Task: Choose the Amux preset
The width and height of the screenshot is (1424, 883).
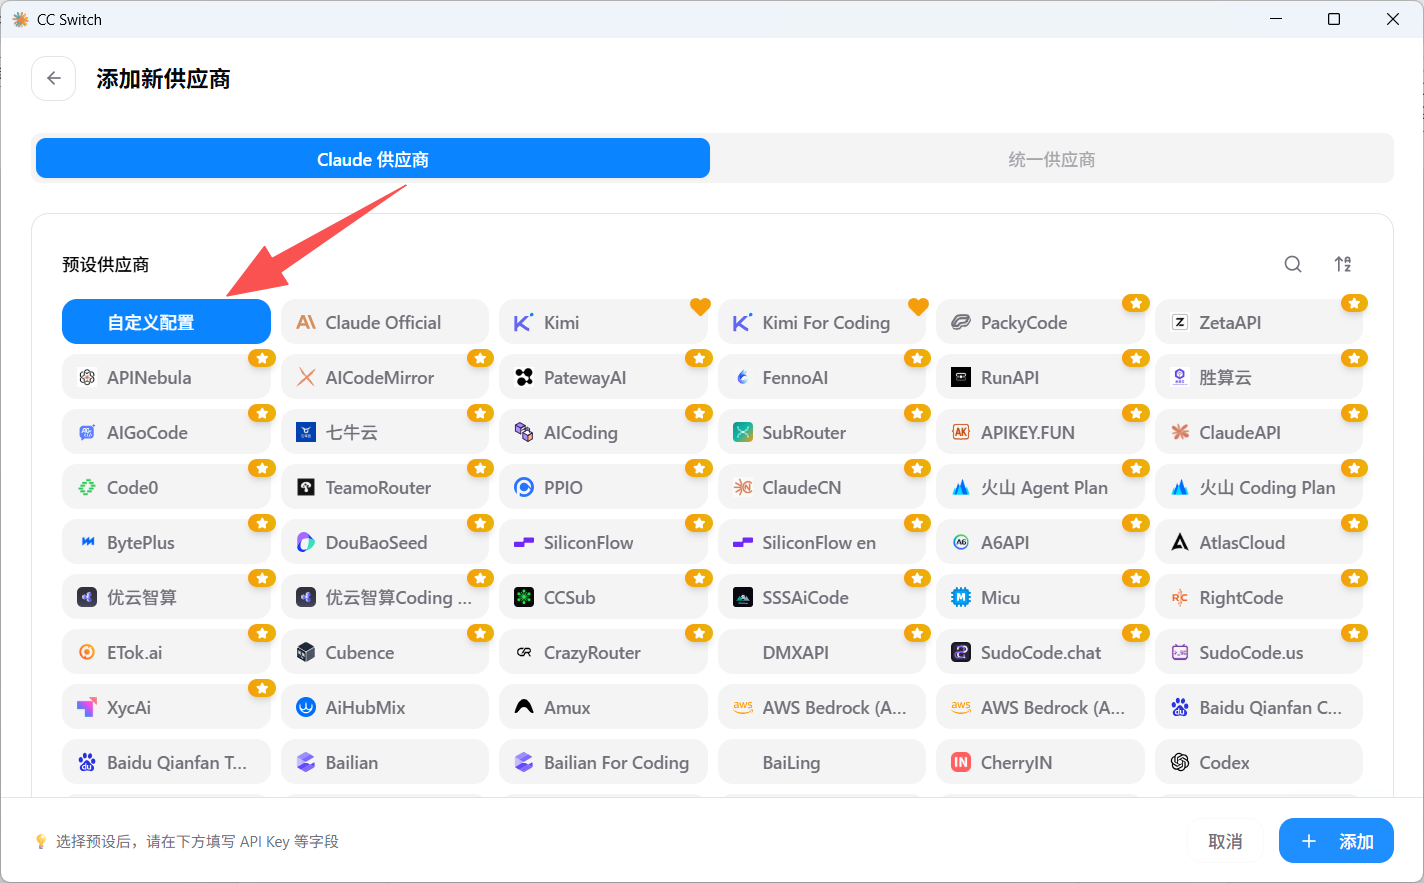Action: pos(603,707)
